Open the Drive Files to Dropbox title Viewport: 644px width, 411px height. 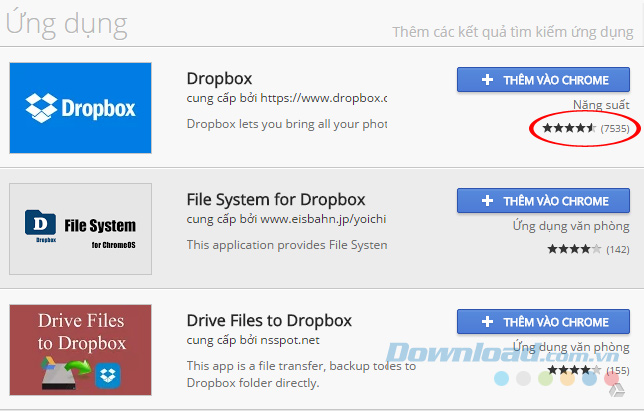(269, 321)
